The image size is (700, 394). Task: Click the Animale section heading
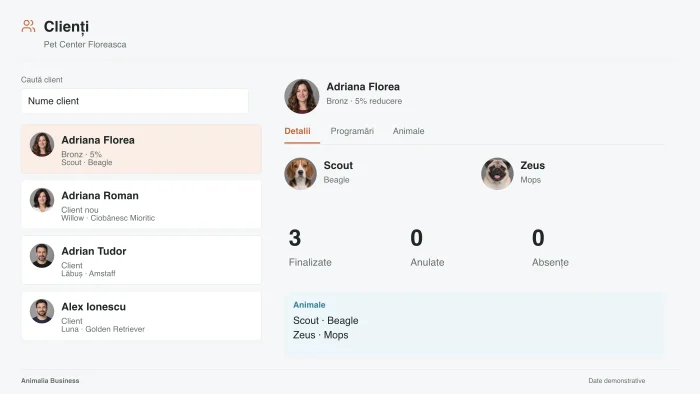pyautogui.click(x=309, y=305)
